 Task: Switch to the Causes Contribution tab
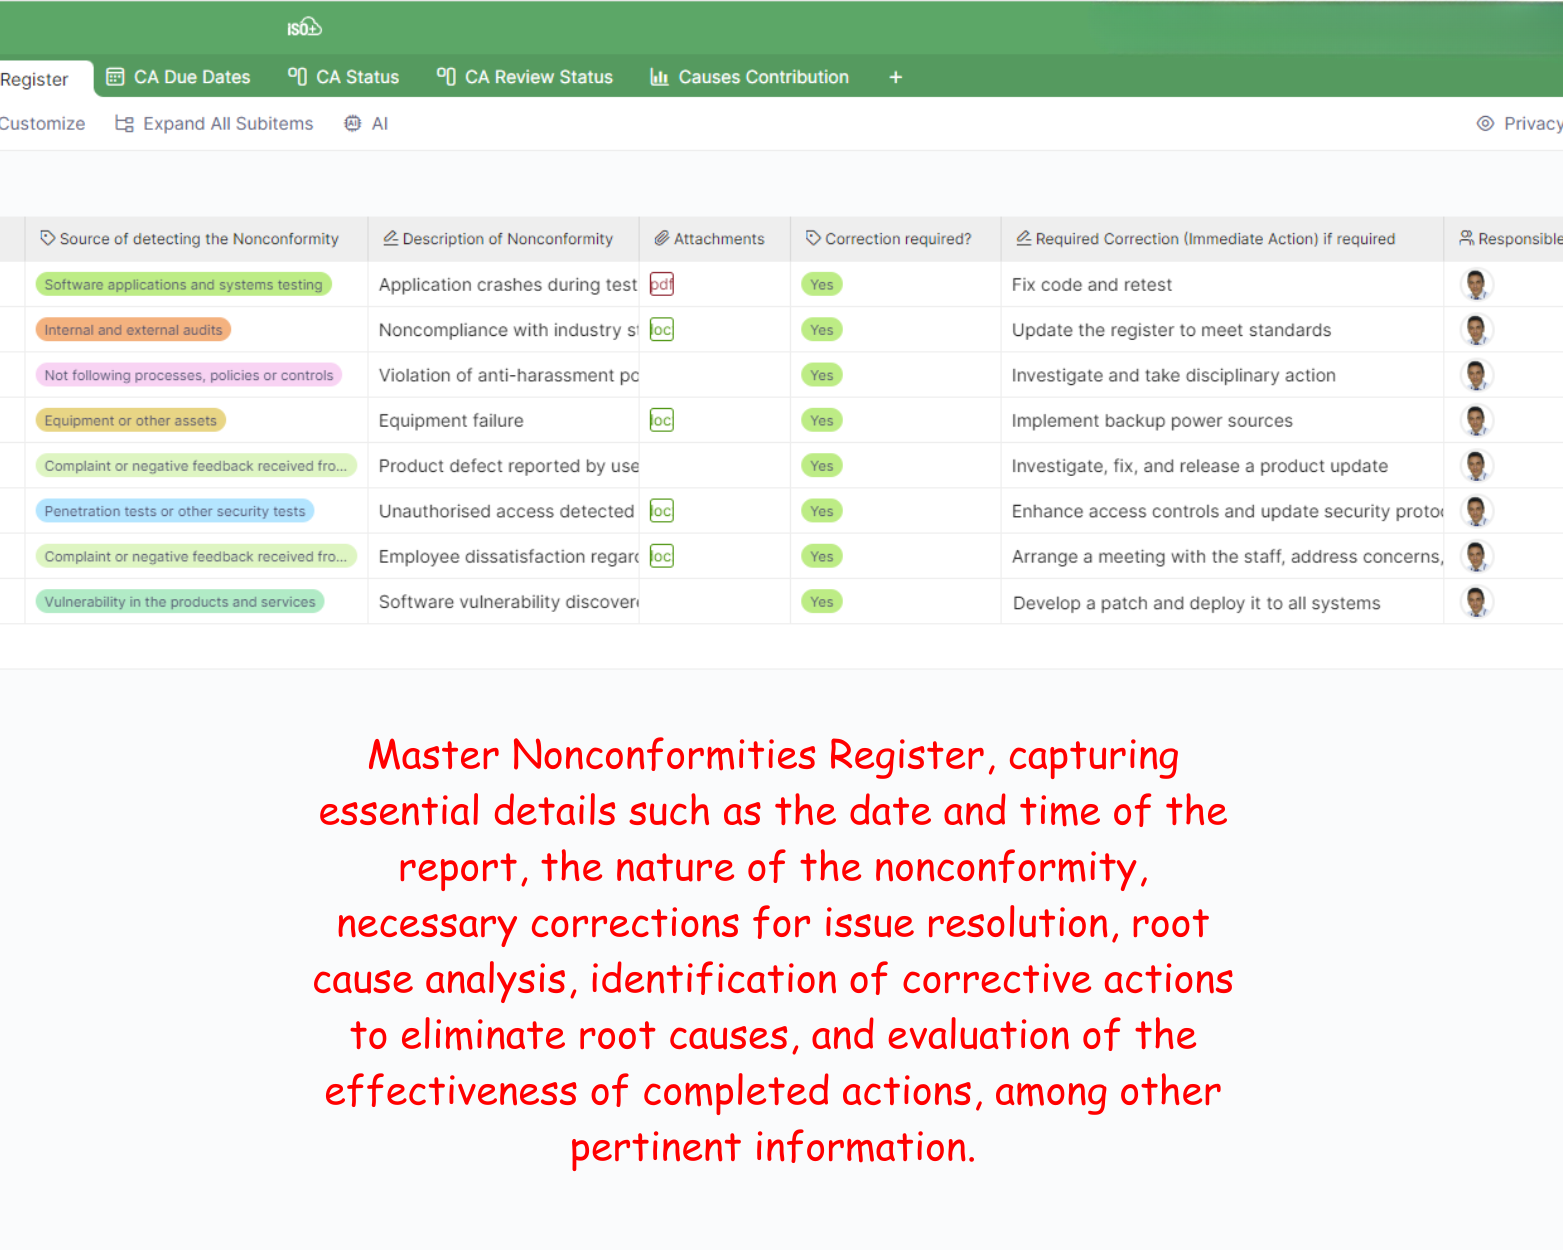pyautogui.click(x=749, y=77)
